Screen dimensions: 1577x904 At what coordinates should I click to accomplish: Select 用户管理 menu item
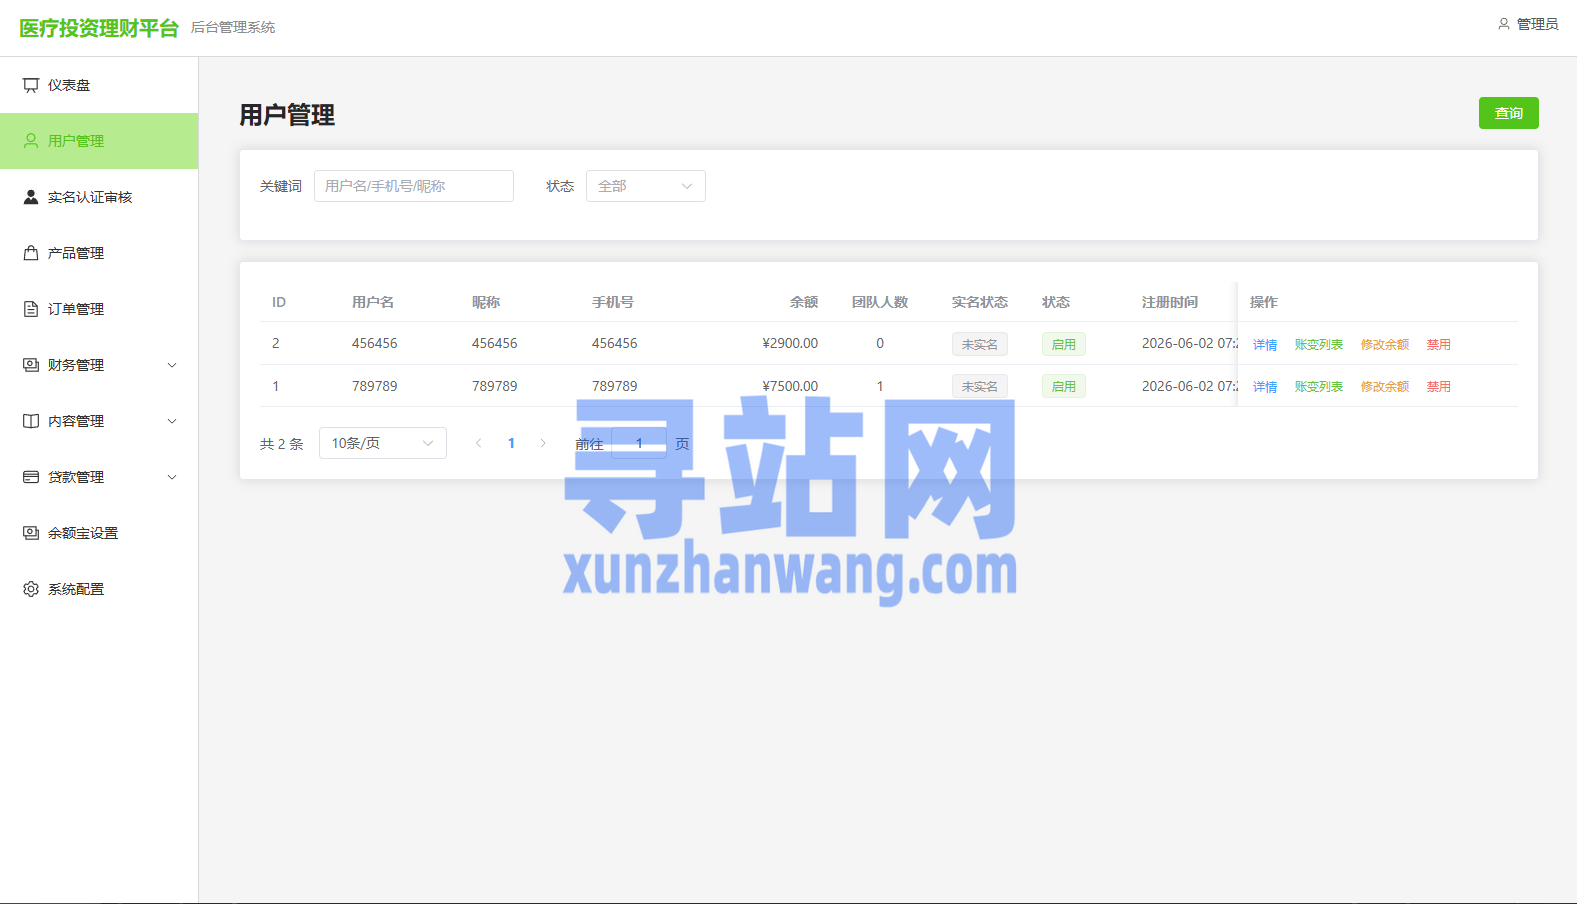pos(99,141)
